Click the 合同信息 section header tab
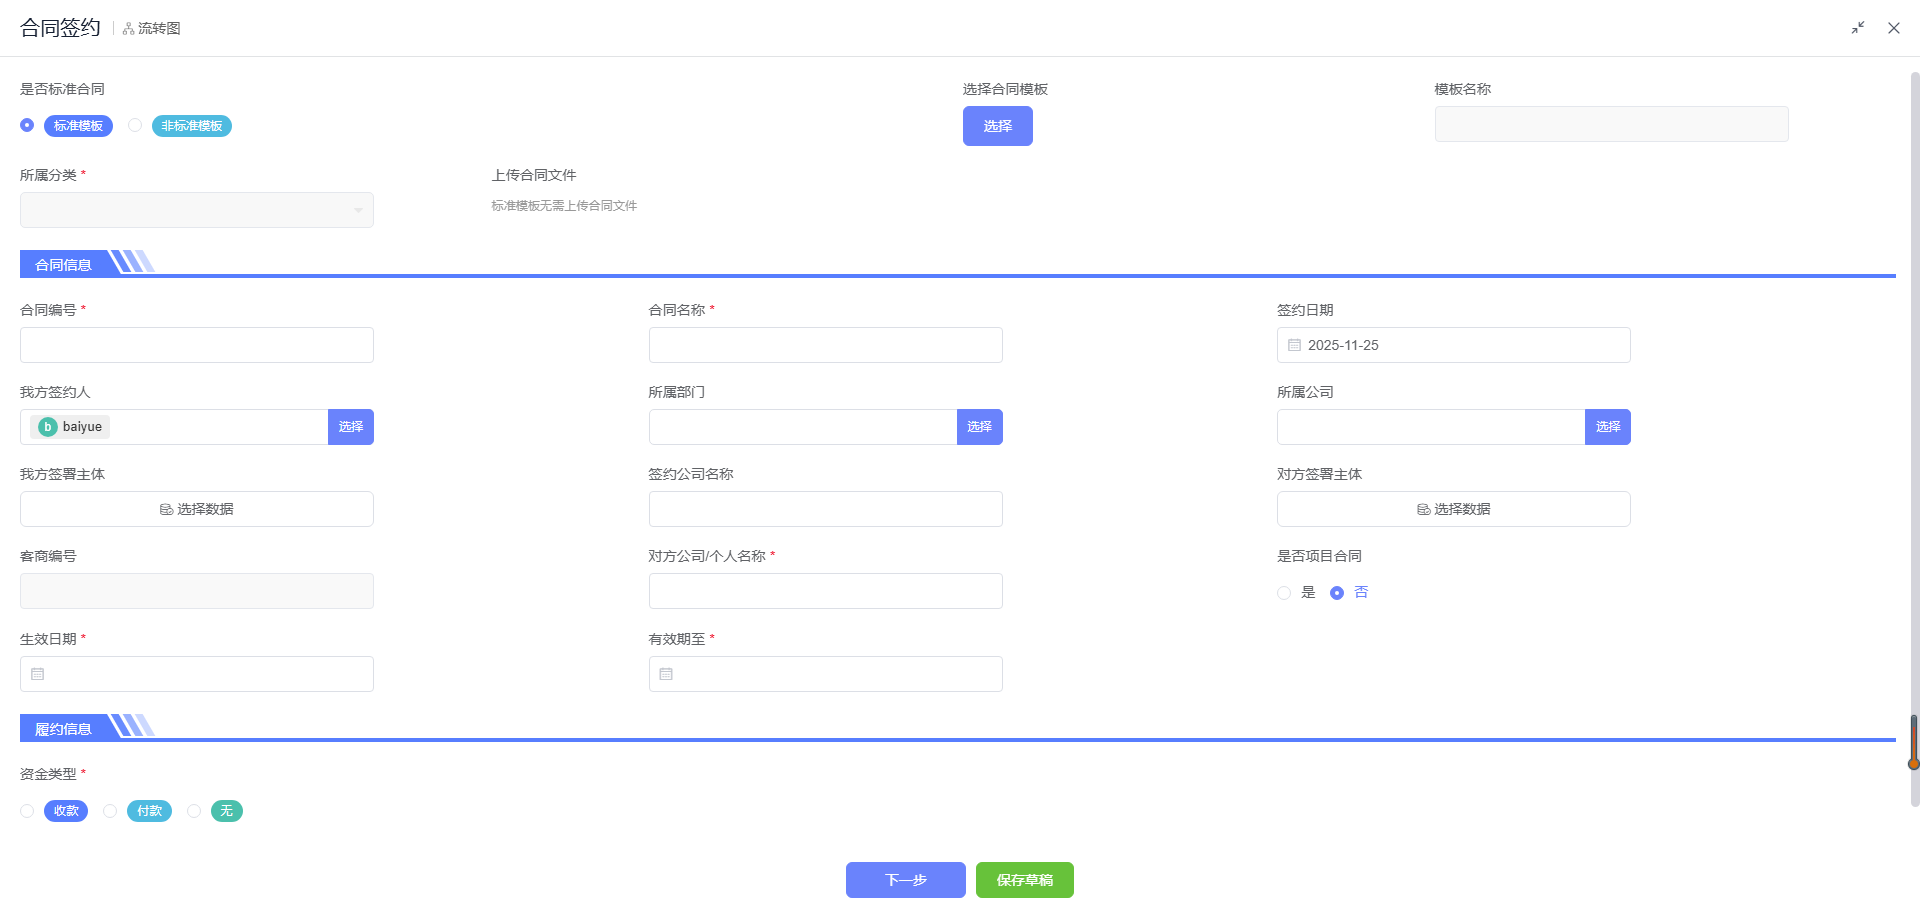The image size is (1920, 919). pos(63,265)
